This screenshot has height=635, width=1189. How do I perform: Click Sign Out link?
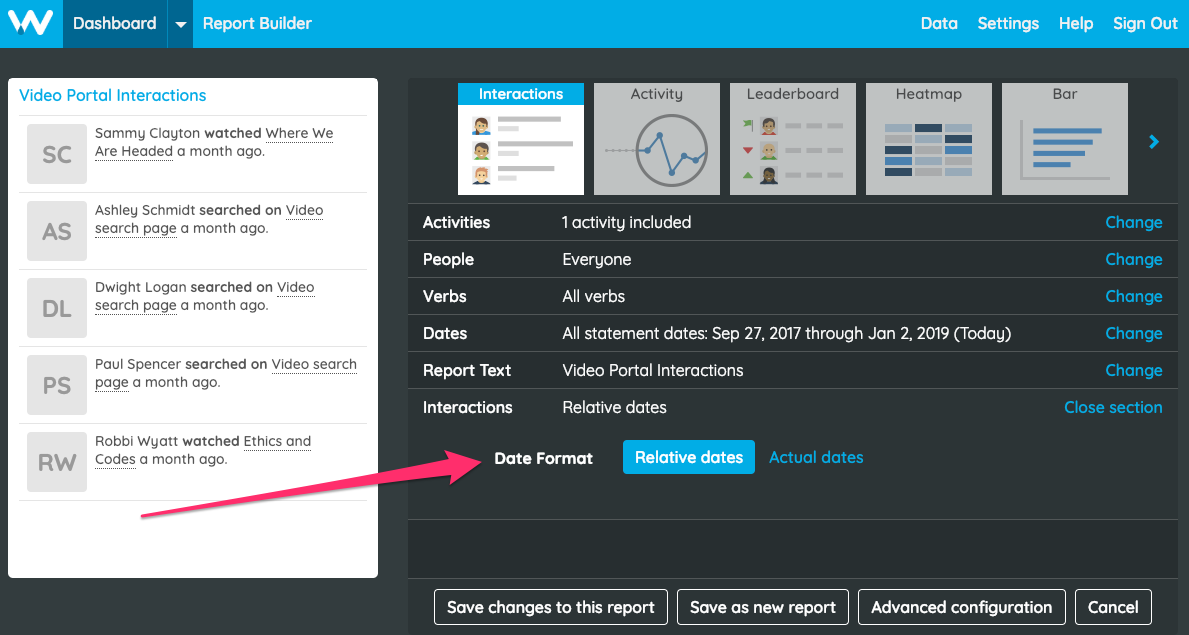pyautogui.click(x=1145, y=24)
